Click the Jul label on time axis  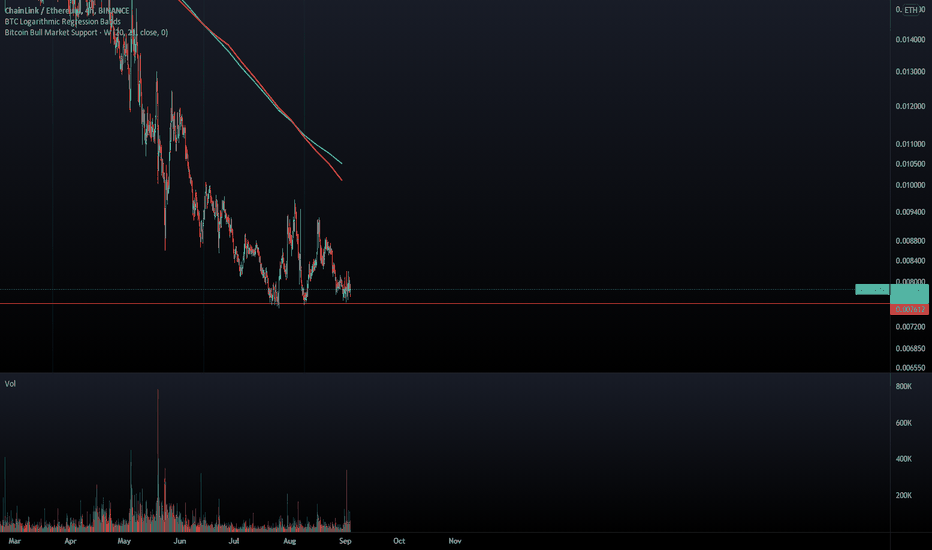coord(234,540)
